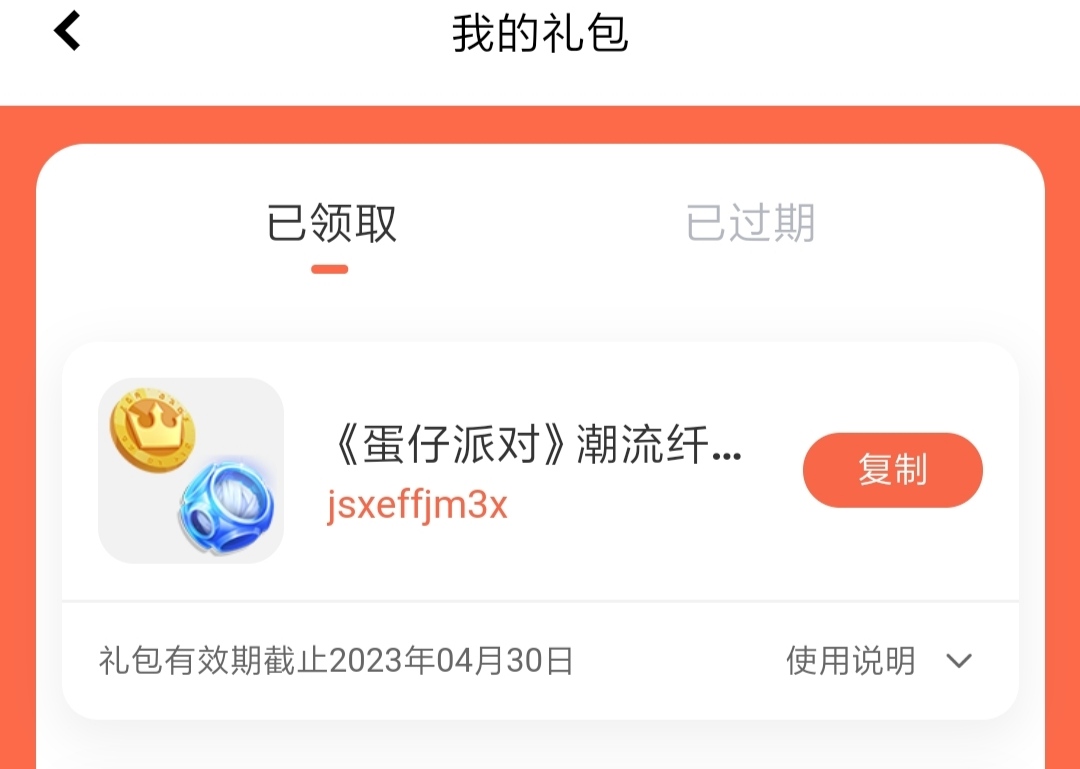Tap the gold crown coin icon
Image resolution: width=1080 pixels, height=769 pixels.
point(152,429)
